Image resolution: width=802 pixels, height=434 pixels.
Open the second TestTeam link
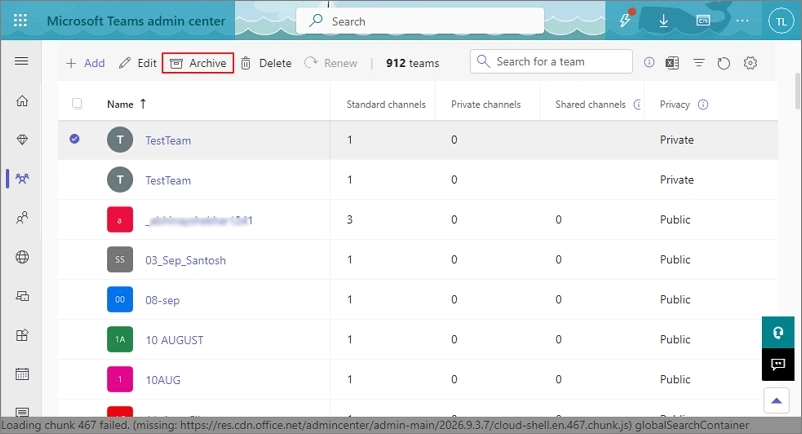tap(168, 180)
